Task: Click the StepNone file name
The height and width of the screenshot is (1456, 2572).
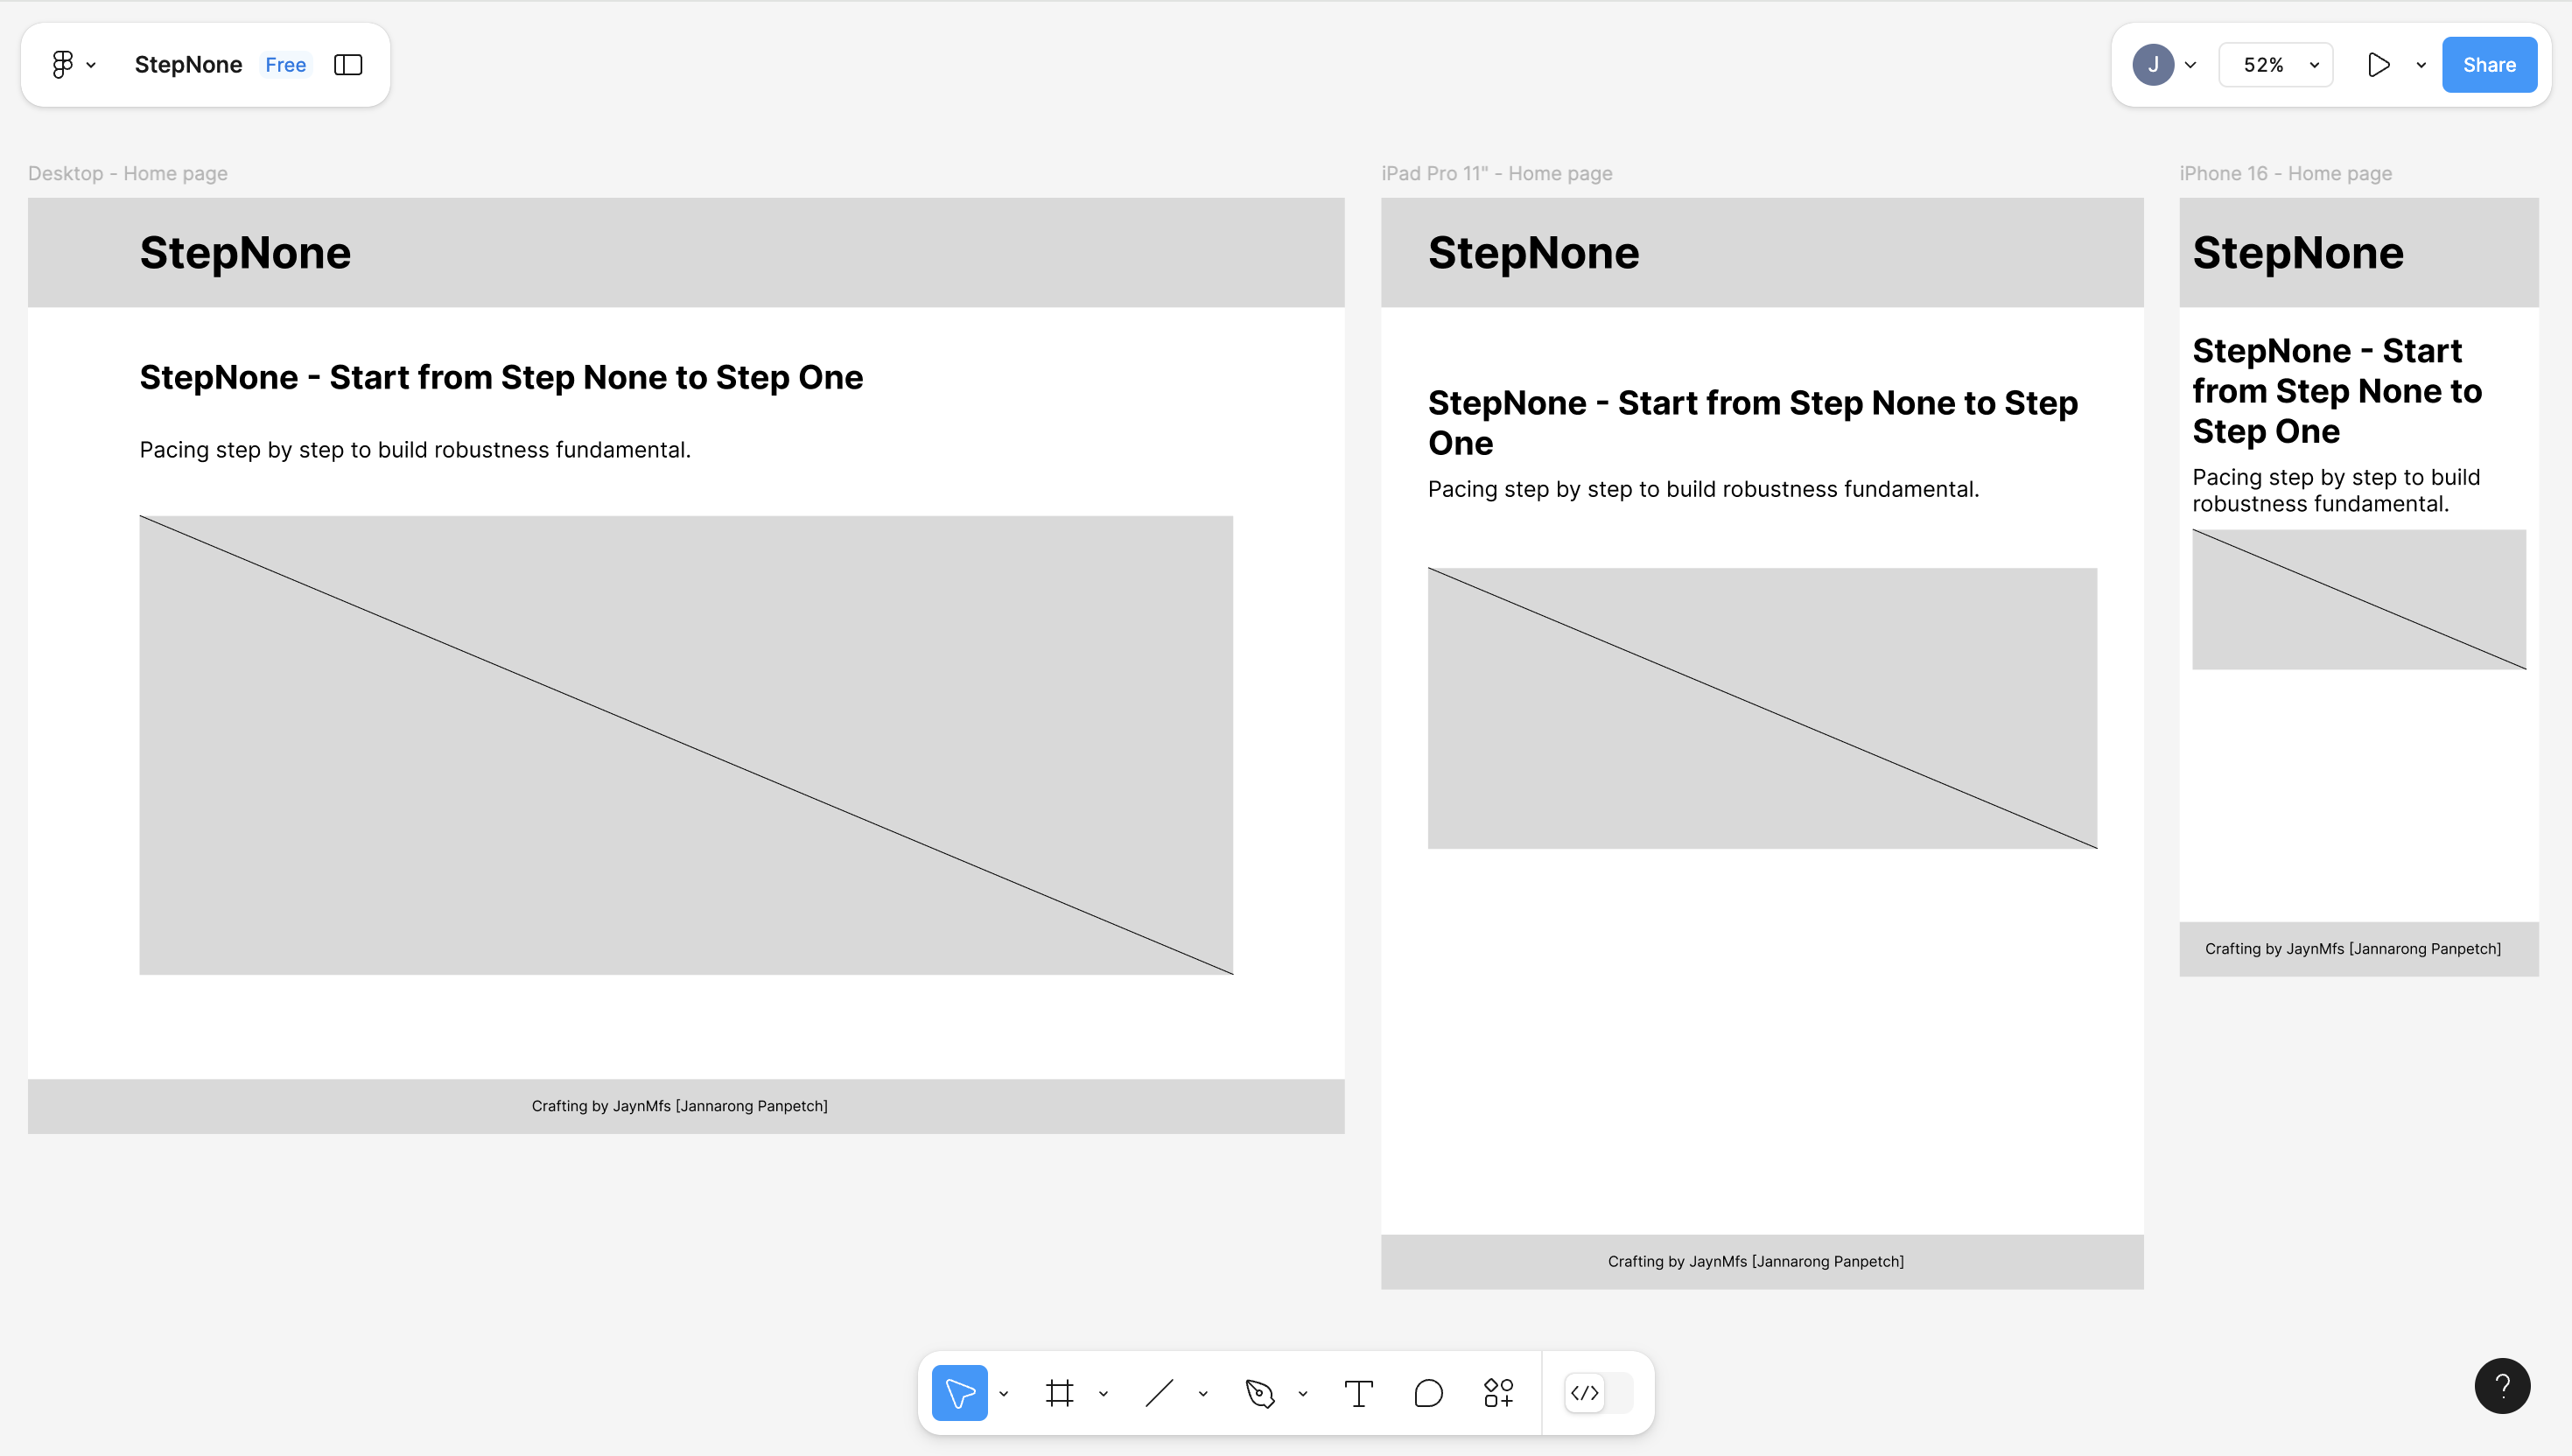Action: pos(188,65)
